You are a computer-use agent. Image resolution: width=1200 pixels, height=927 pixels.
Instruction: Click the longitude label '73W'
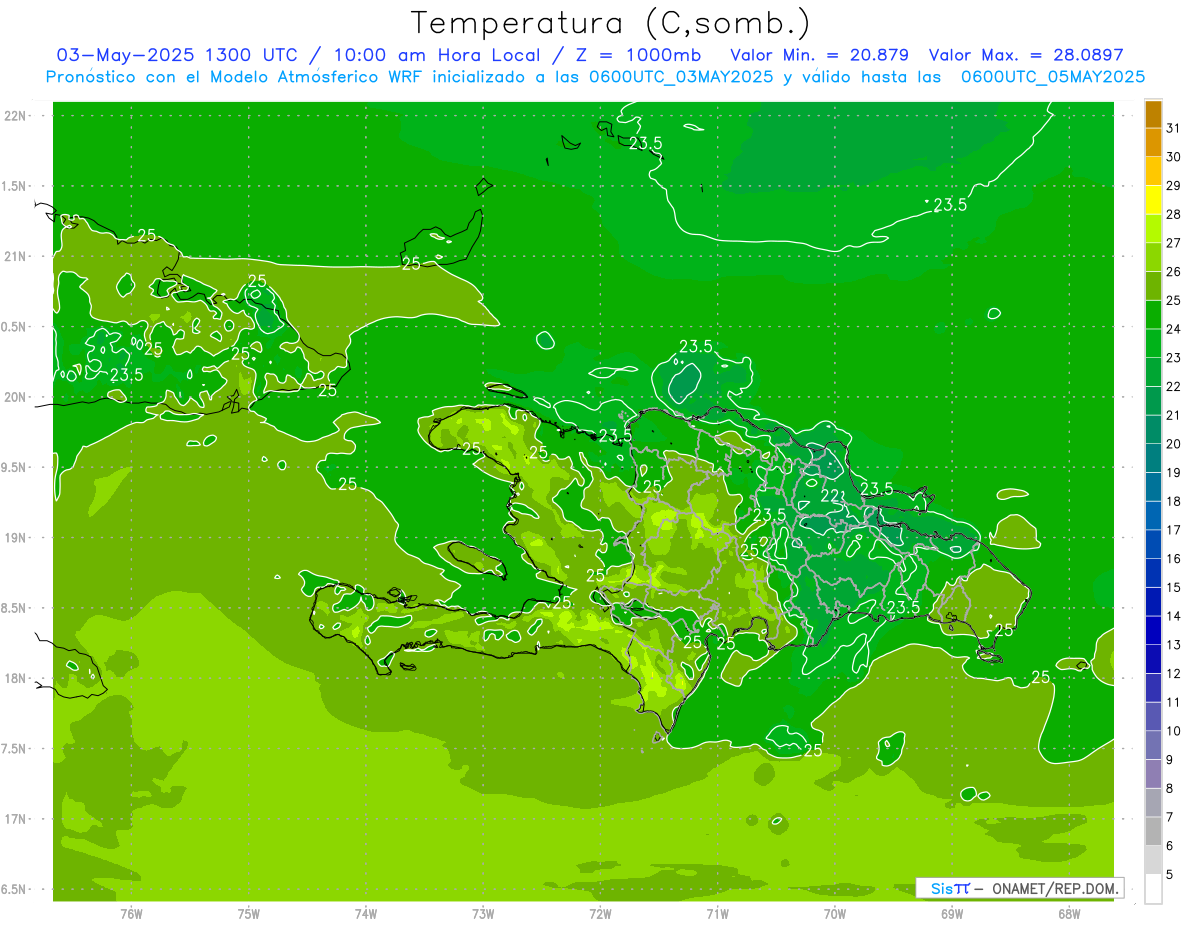pyautogui.click(x=483, y=914)
